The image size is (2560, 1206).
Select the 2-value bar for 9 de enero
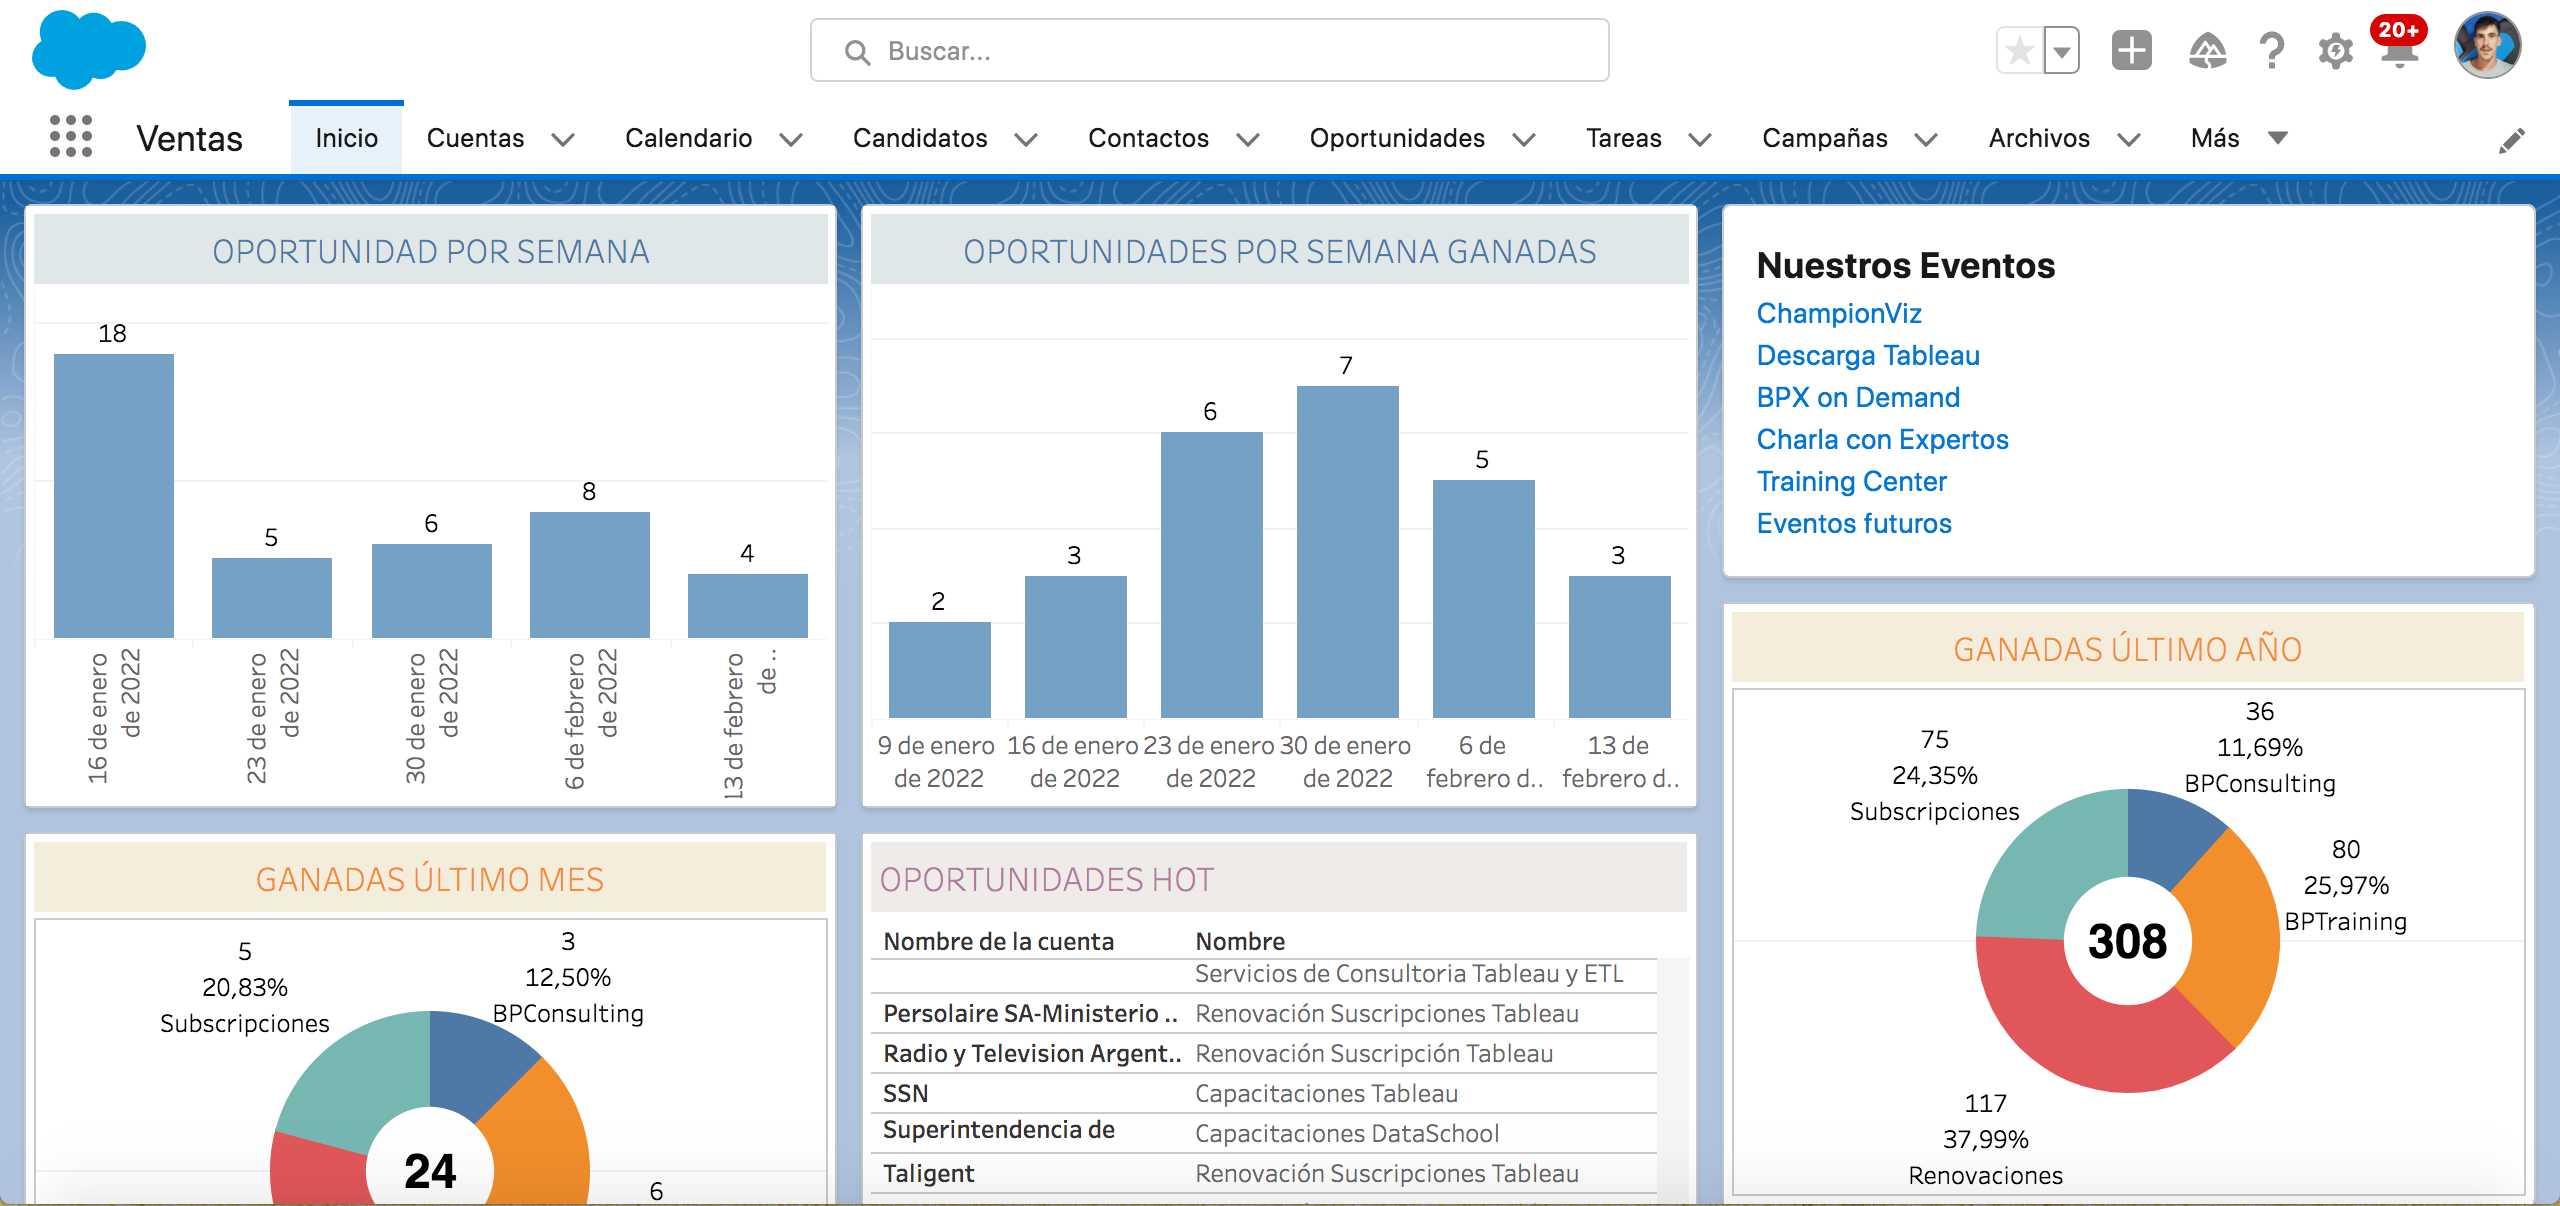939,669
